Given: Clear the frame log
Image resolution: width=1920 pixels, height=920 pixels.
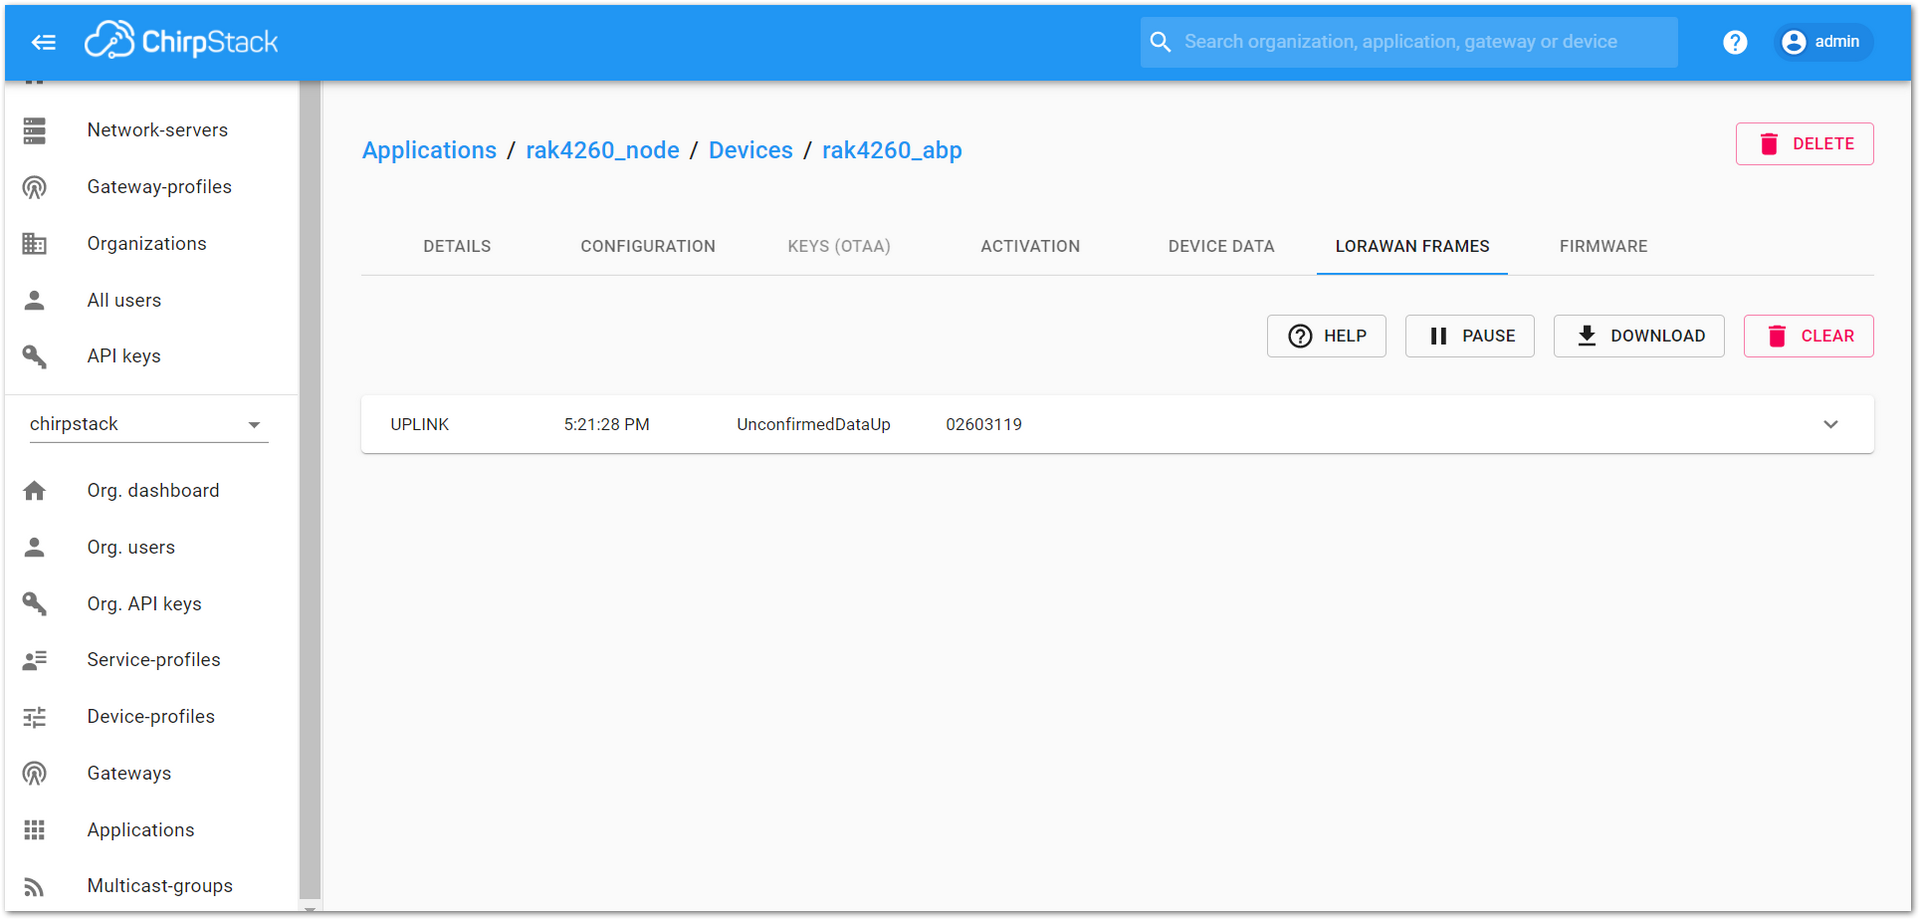Looking at the screenshot, I should click(1809, 336).
